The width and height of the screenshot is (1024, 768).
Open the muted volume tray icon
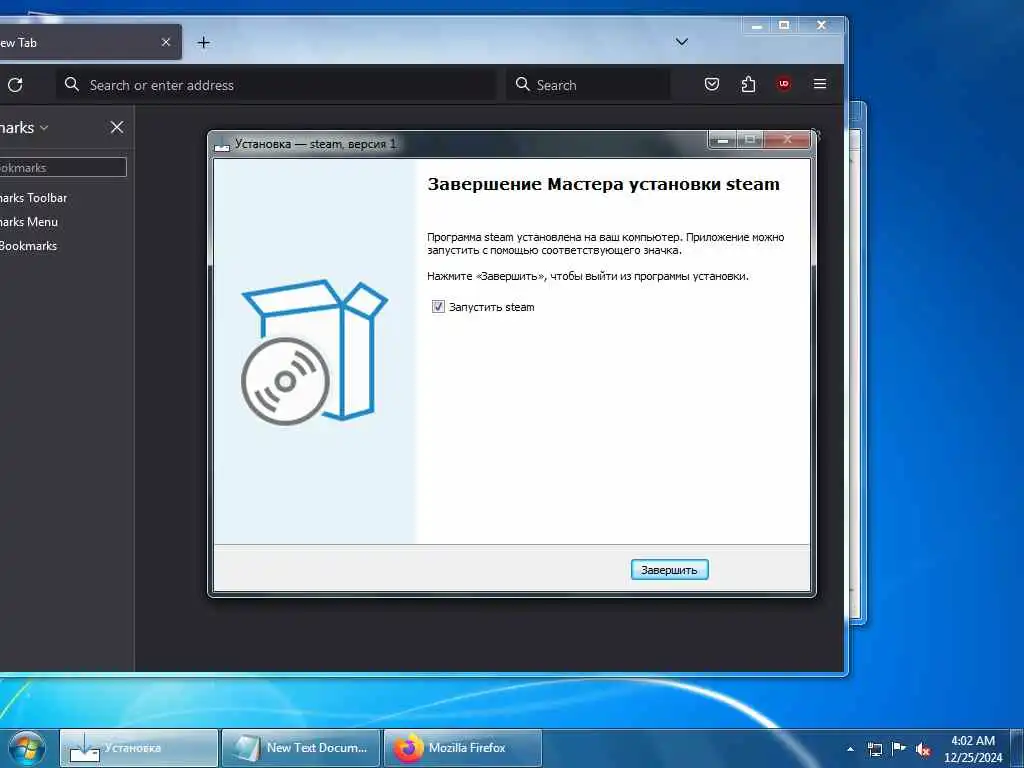tap(923, 749)
